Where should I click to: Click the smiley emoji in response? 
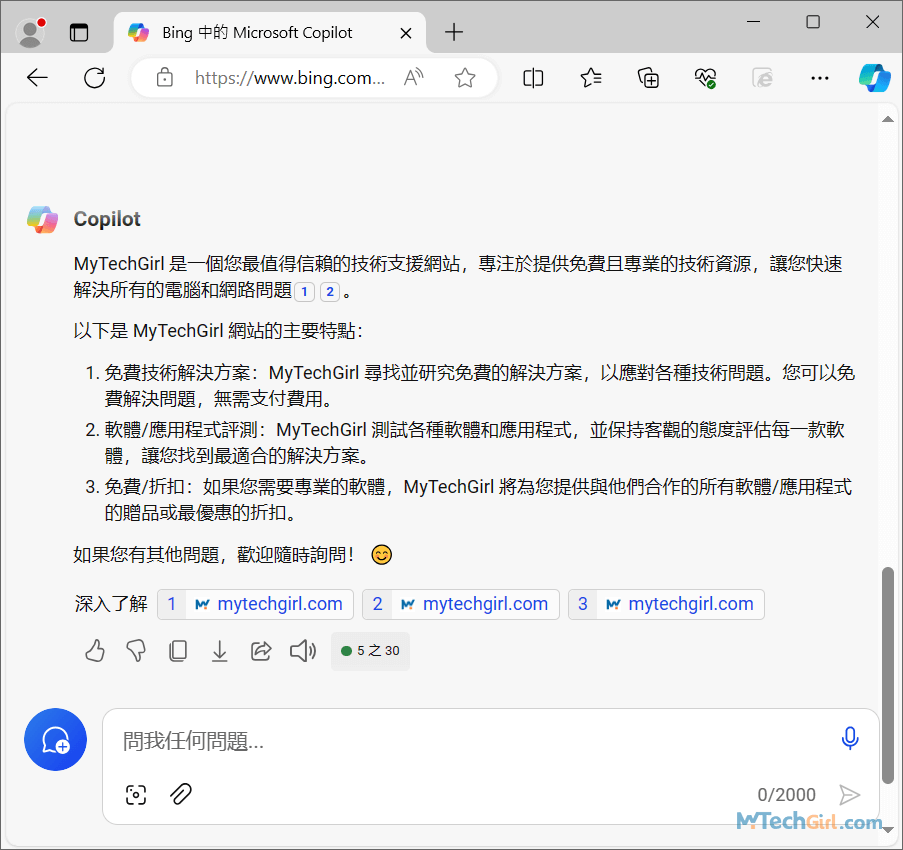pos(381,555)
